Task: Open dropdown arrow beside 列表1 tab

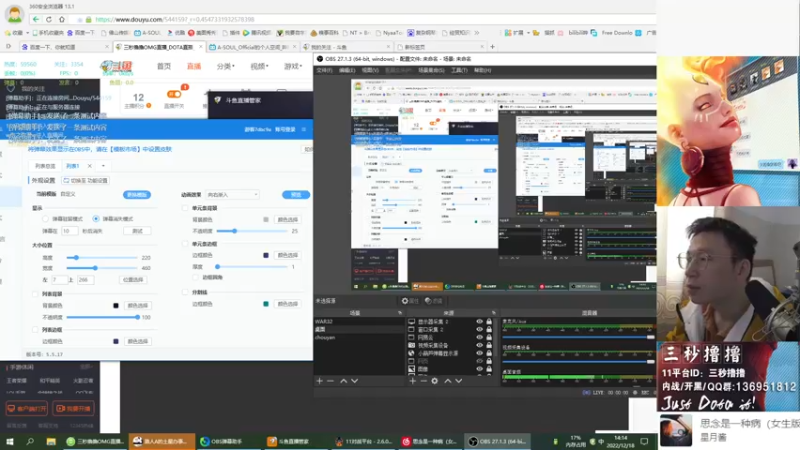Action: [103, 166]
